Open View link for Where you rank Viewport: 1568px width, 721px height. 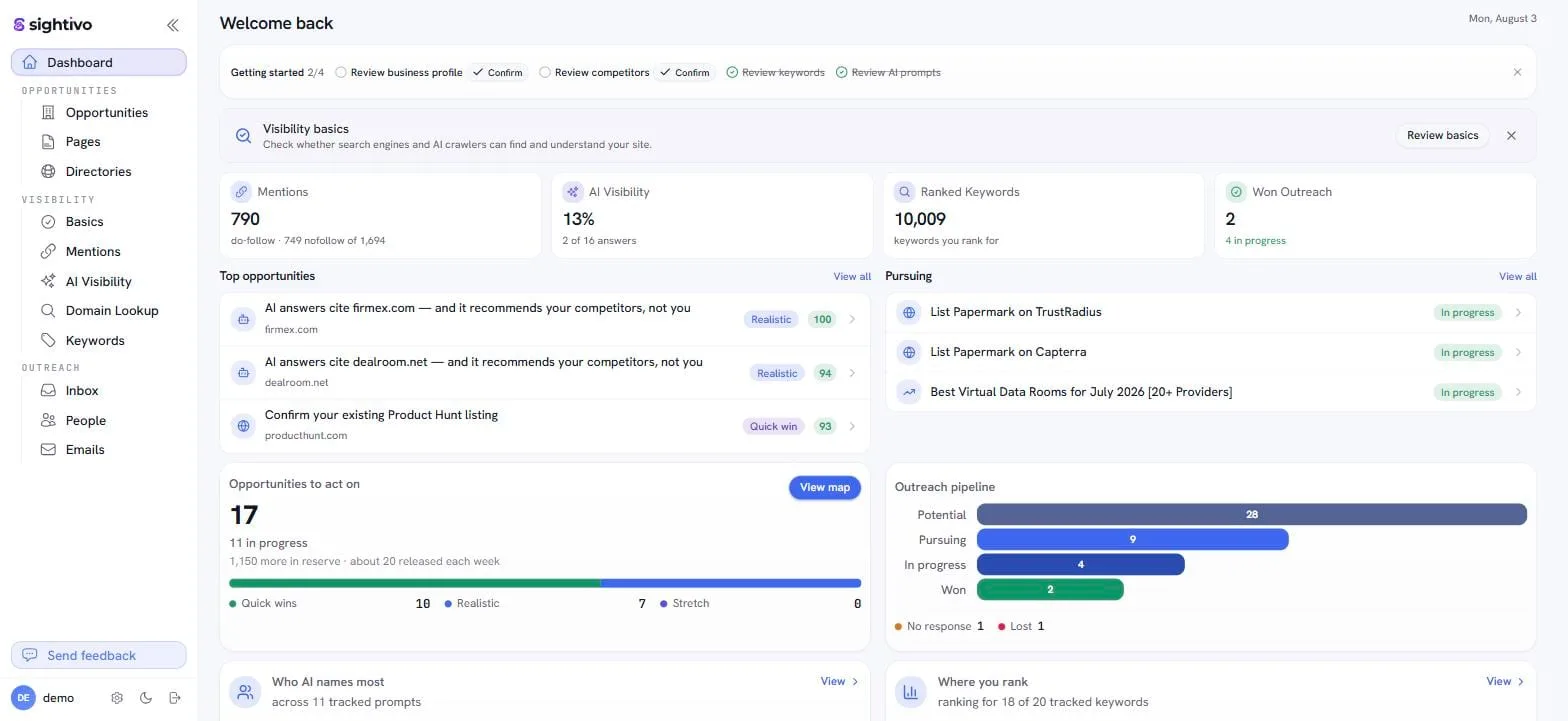[1505, 681]
